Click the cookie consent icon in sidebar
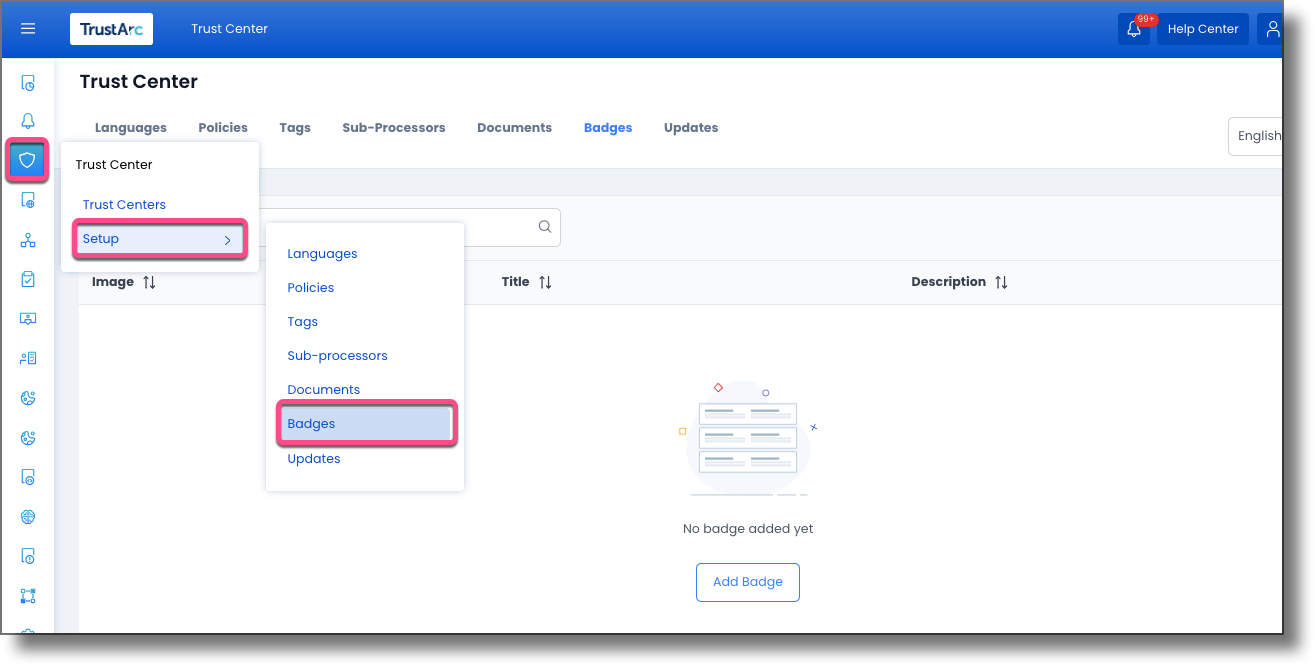 point(27,397)
